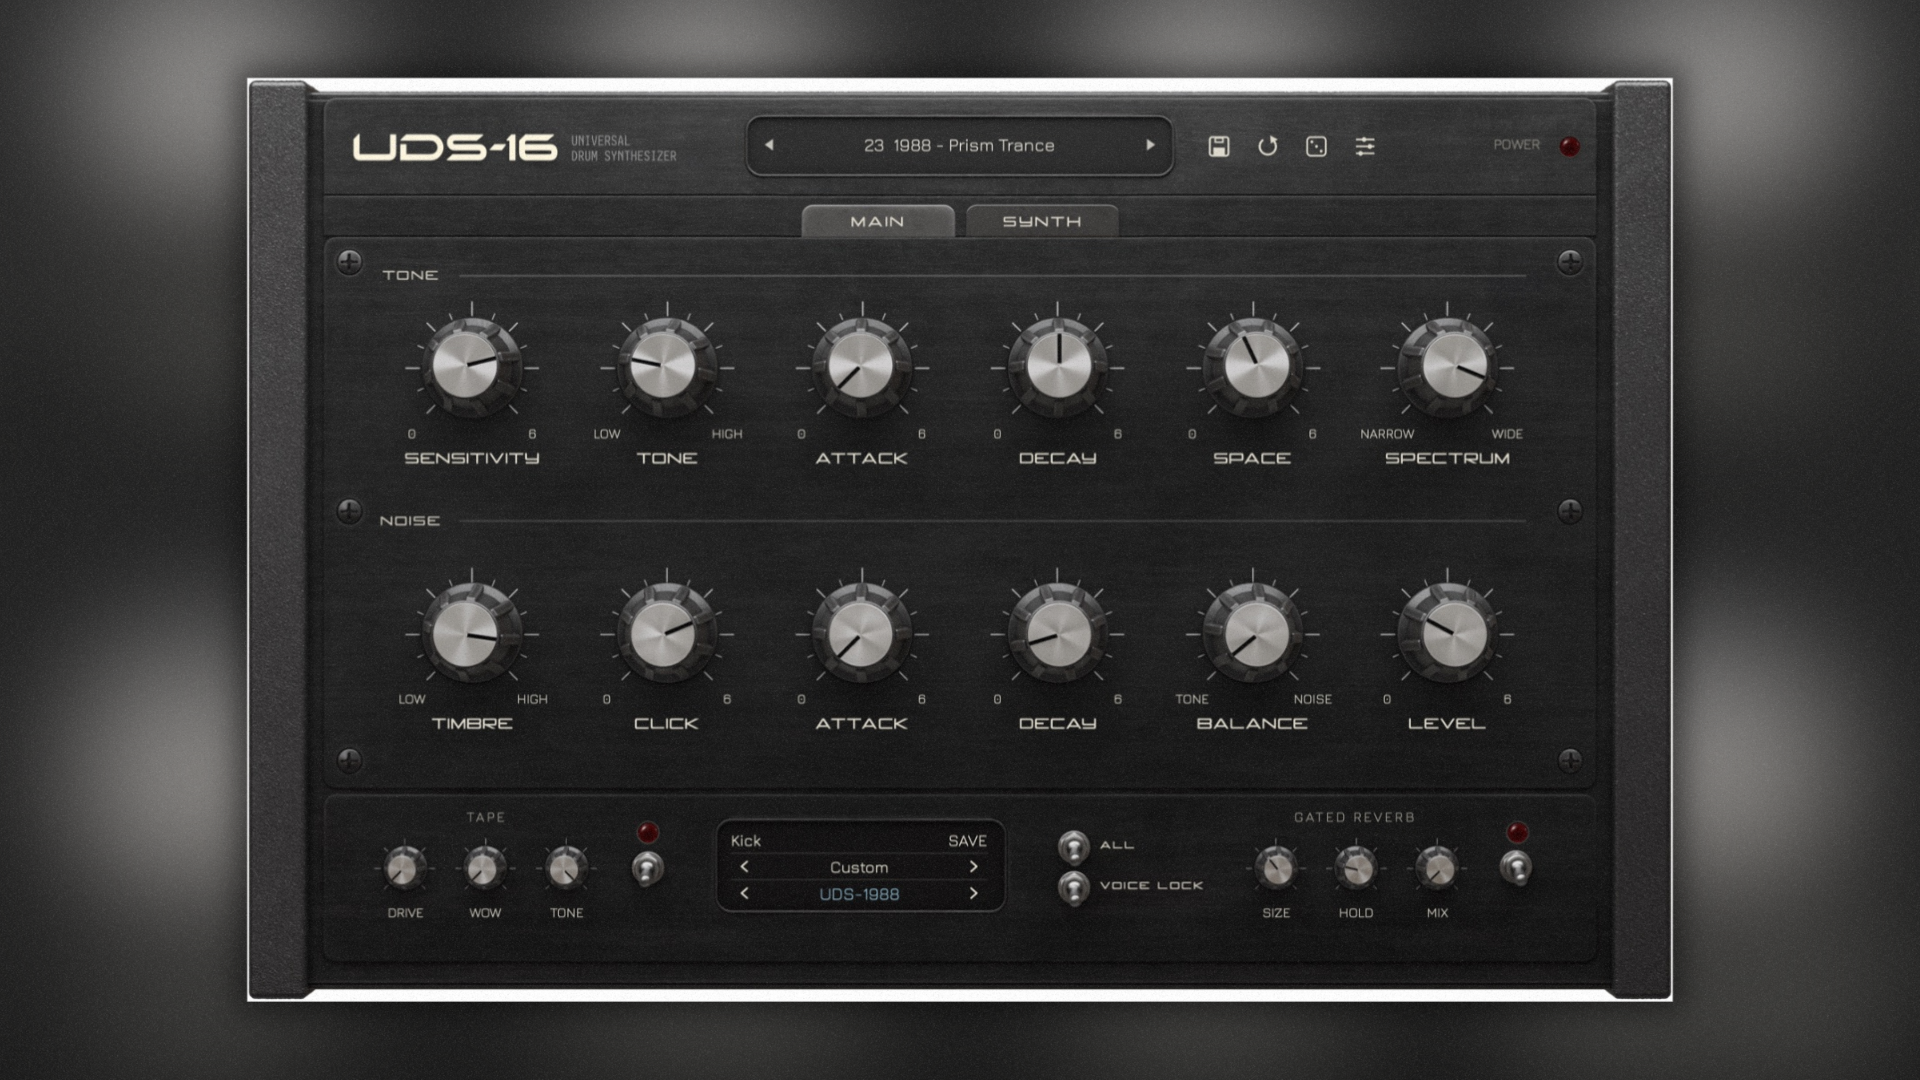Viewport: 1920px width, 1080px height.
Task: Click the BALANCE knob
Action: (x=1252, y=633)
